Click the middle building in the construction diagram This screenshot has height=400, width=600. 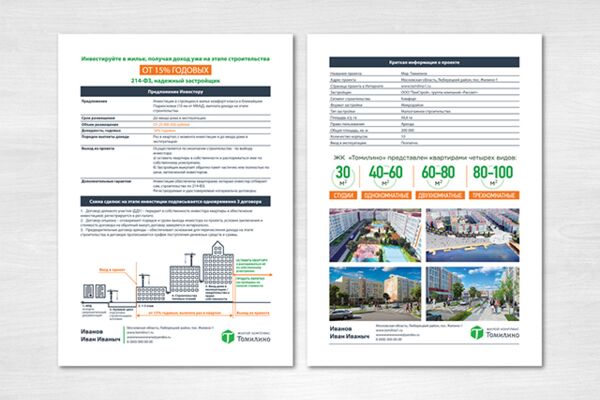click(x=185, y=279)
